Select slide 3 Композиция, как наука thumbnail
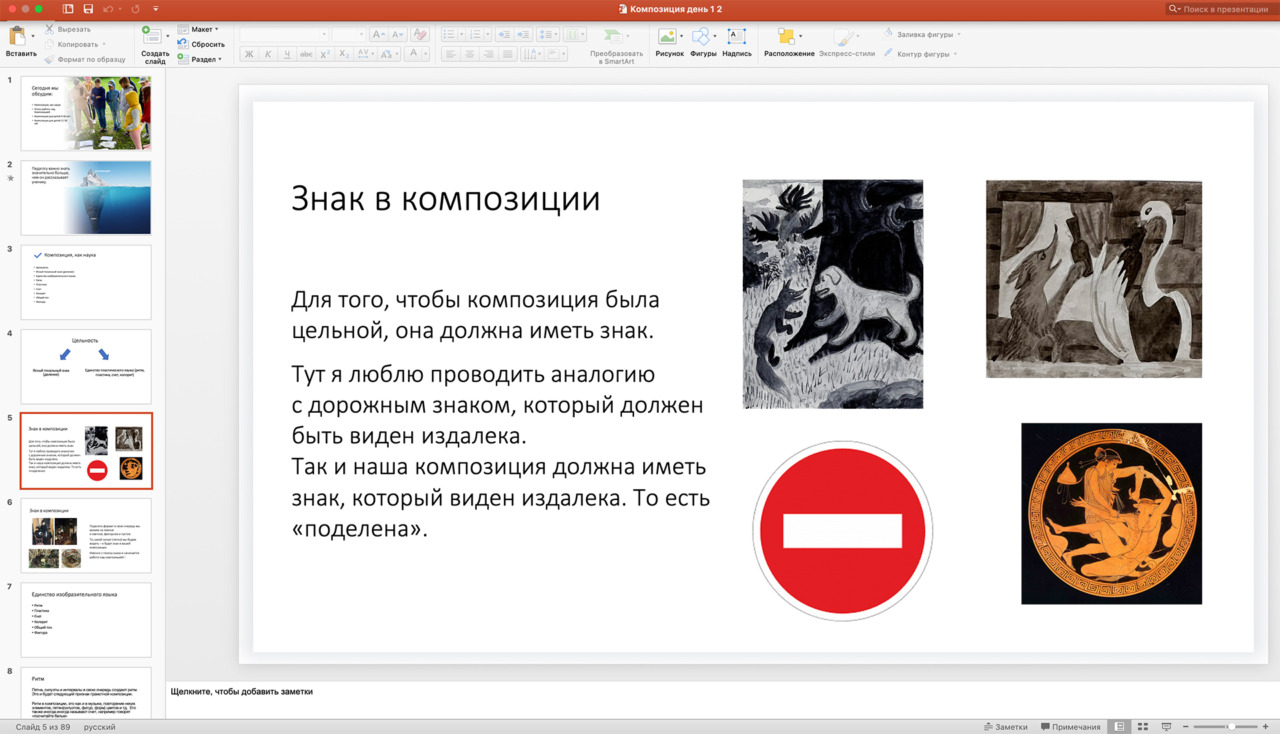This screenshot has height=734, width=1280. click(86, 282)
